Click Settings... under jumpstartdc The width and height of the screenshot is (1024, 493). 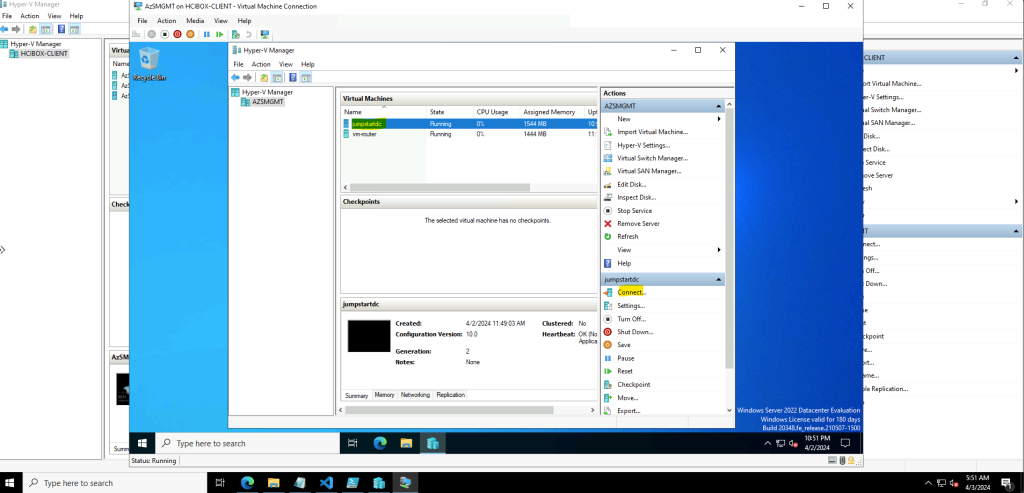coord(631,306)
